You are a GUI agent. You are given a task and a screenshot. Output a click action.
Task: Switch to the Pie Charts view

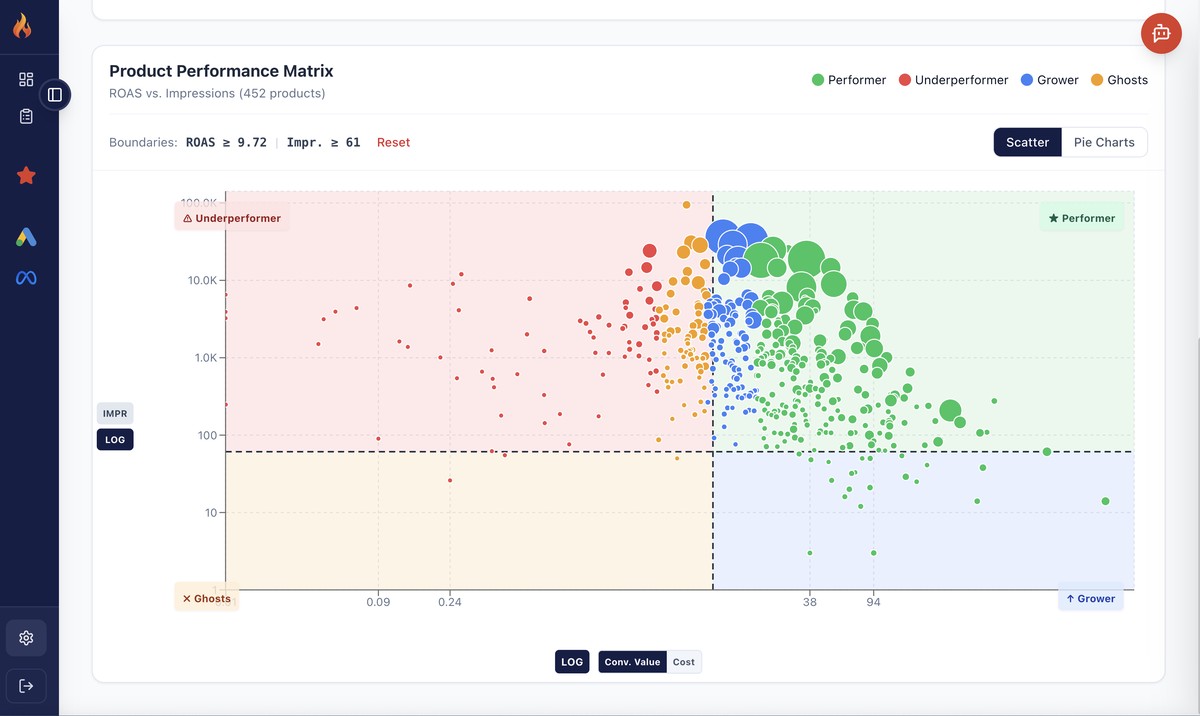[1103, 142]
